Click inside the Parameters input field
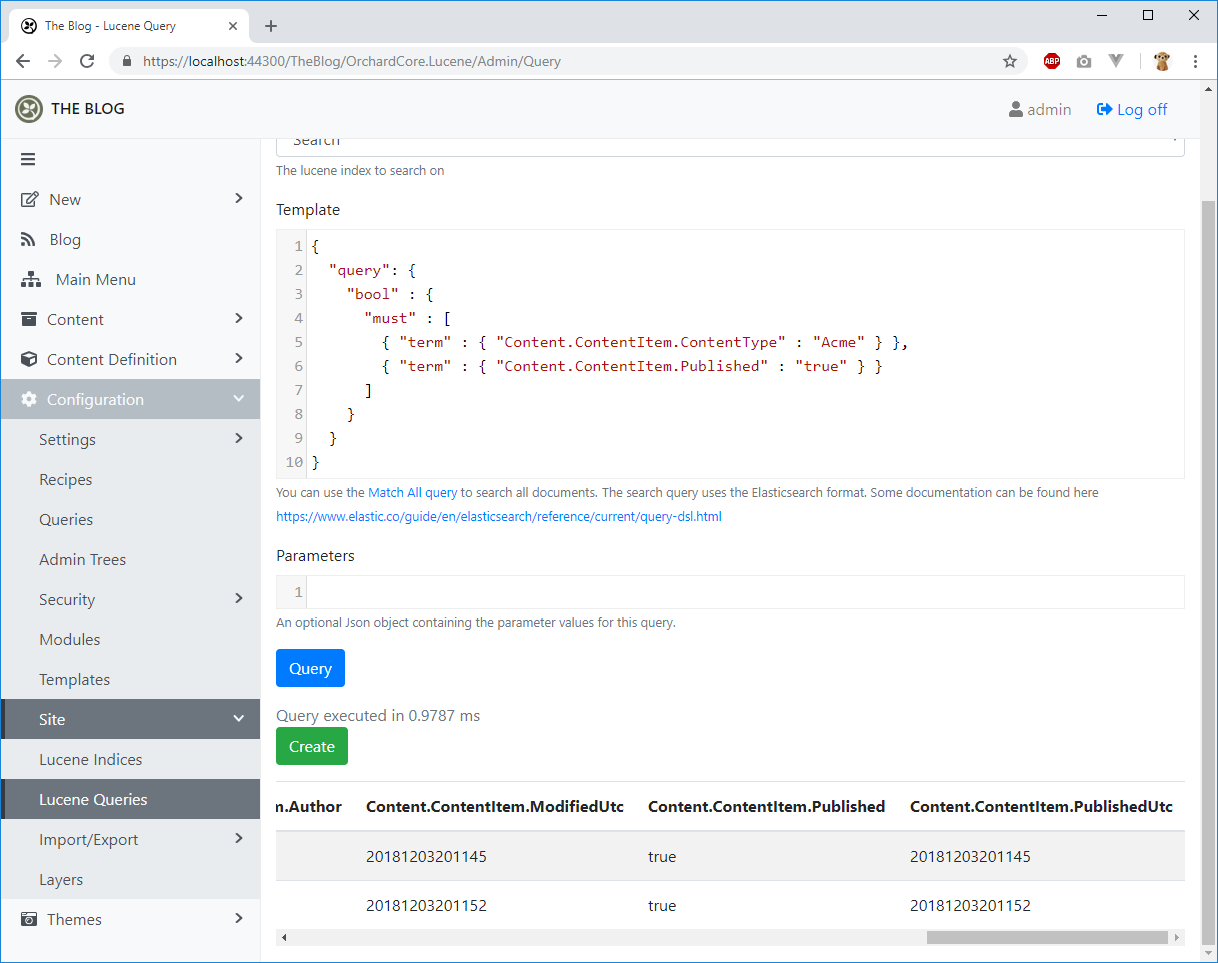Viewport: 1218px width, 963px height. click(700, 592)
